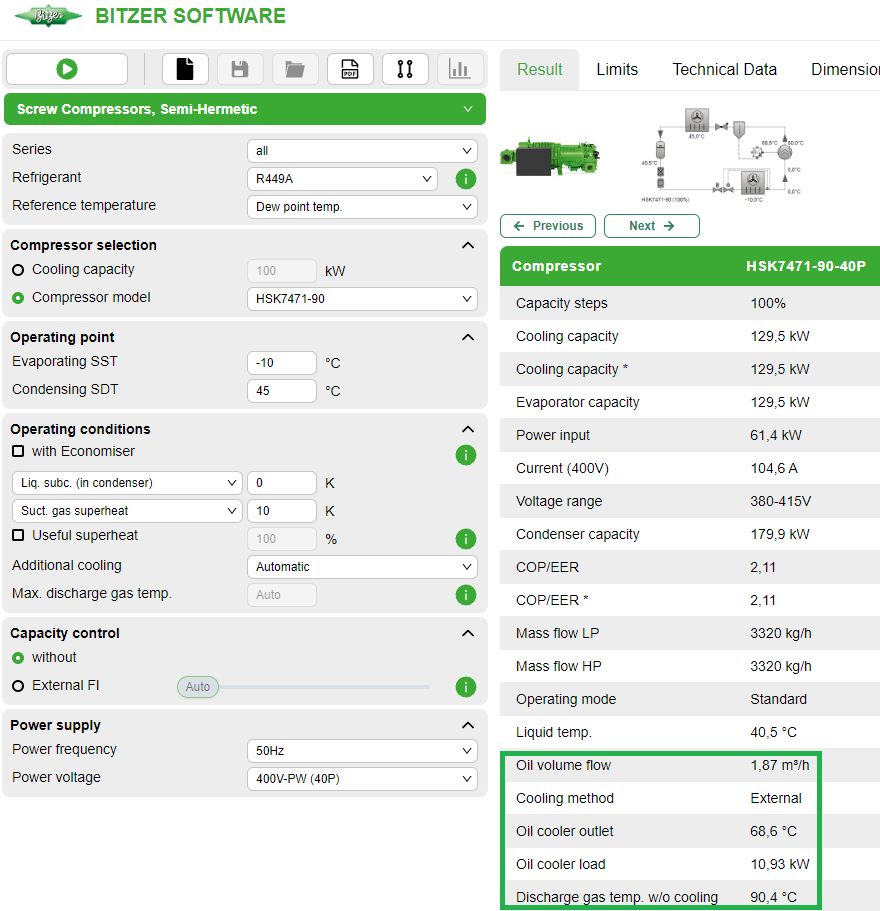This screenshot has height=911, width=880.
Task: Open the Technical Data tab
Action: click(x=724, y=69)
